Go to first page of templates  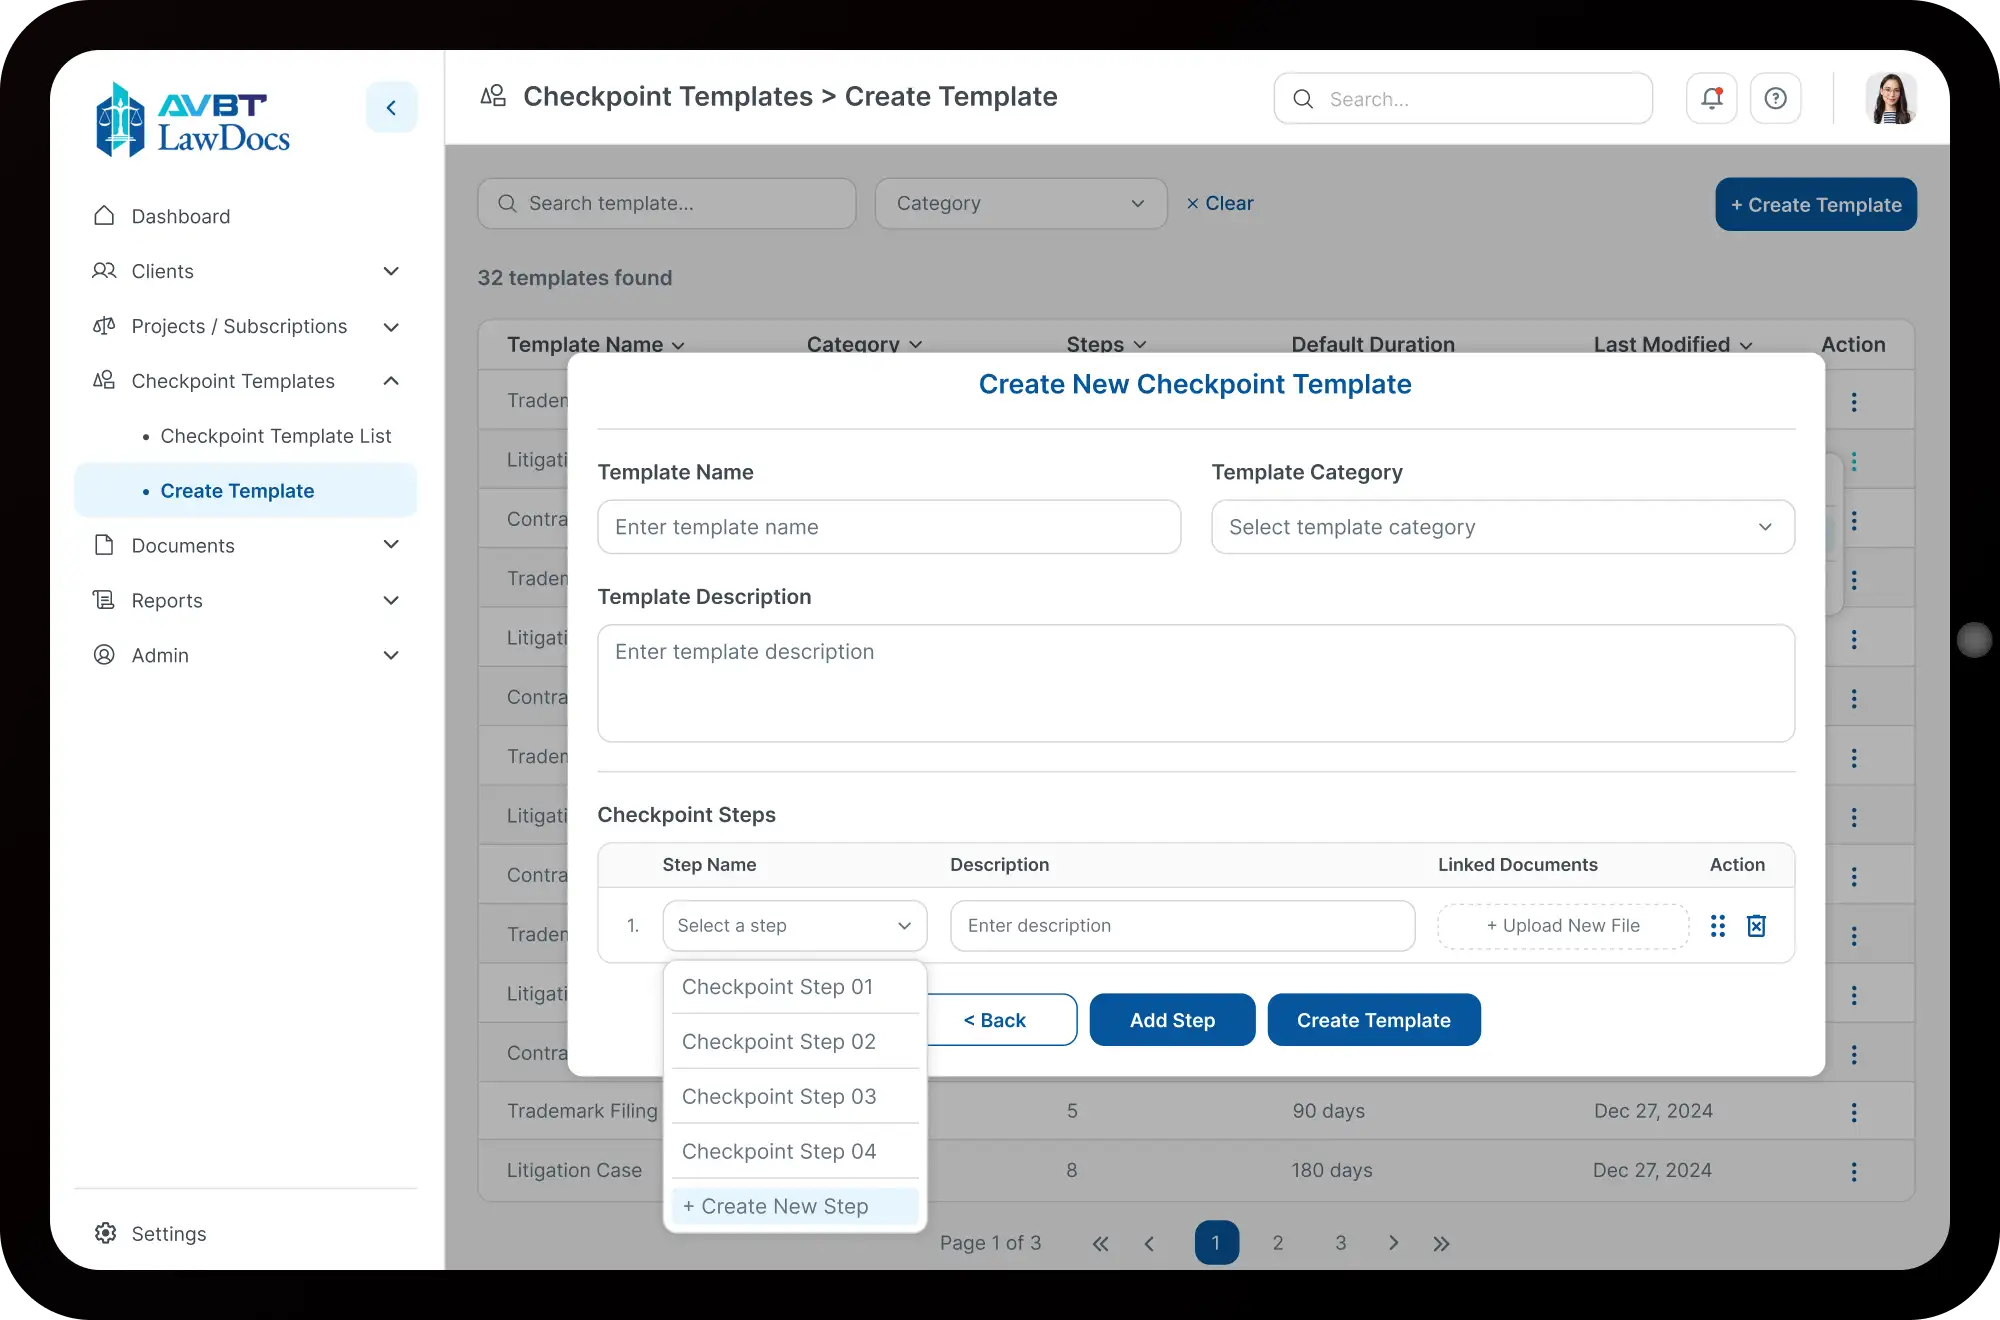[x=1100, y=1244]
